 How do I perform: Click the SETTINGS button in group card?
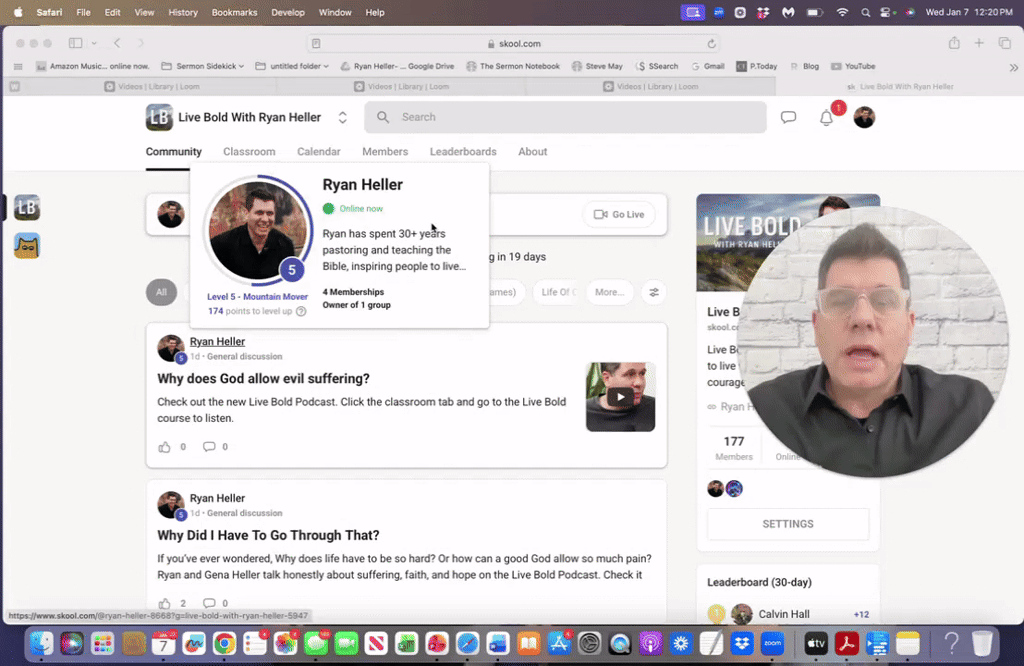click(x=788, y=524)
